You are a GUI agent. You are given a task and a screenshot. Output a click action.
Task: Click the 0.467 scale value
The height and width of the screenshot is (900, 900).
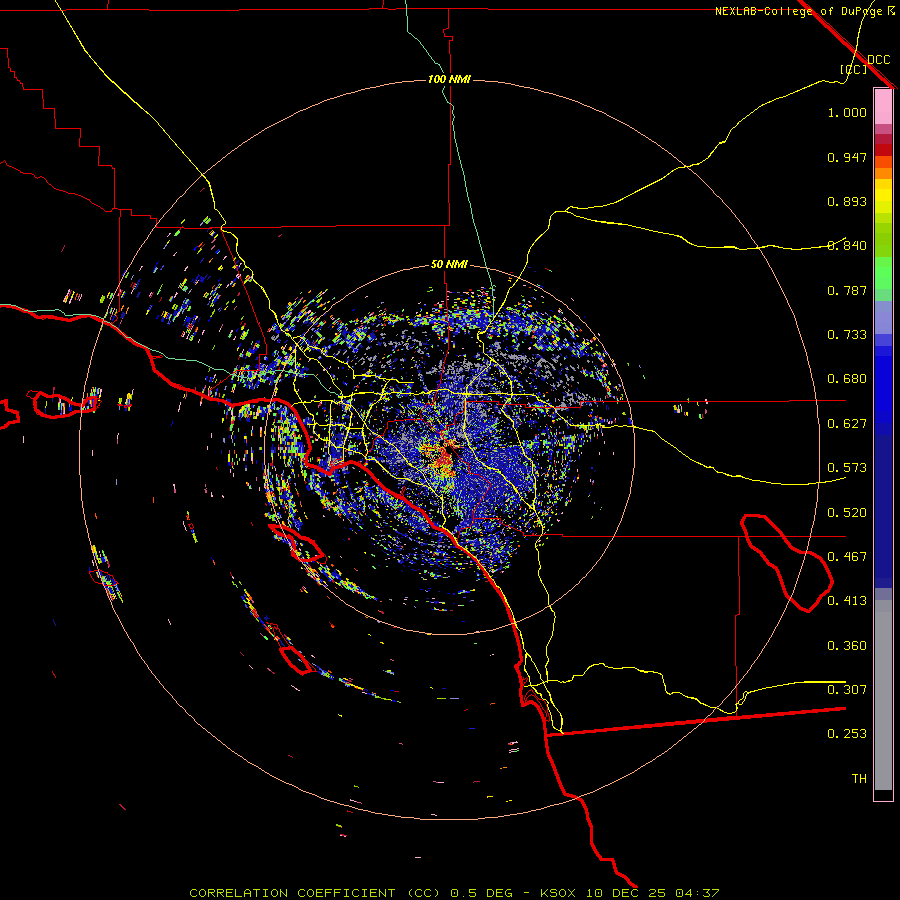point(847,557)
